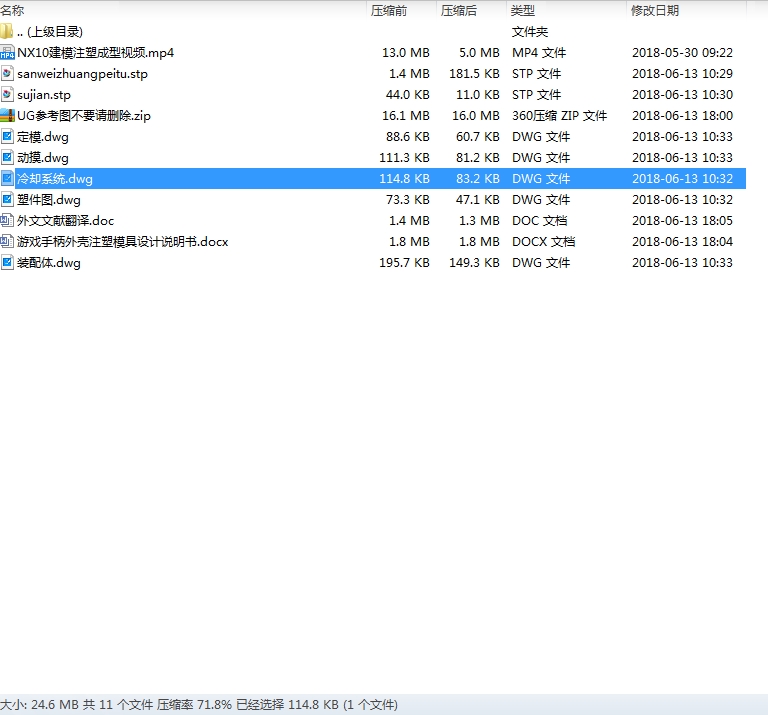Select file 定模.dwg
Screen dimensions: 768x715
(43, 137)
